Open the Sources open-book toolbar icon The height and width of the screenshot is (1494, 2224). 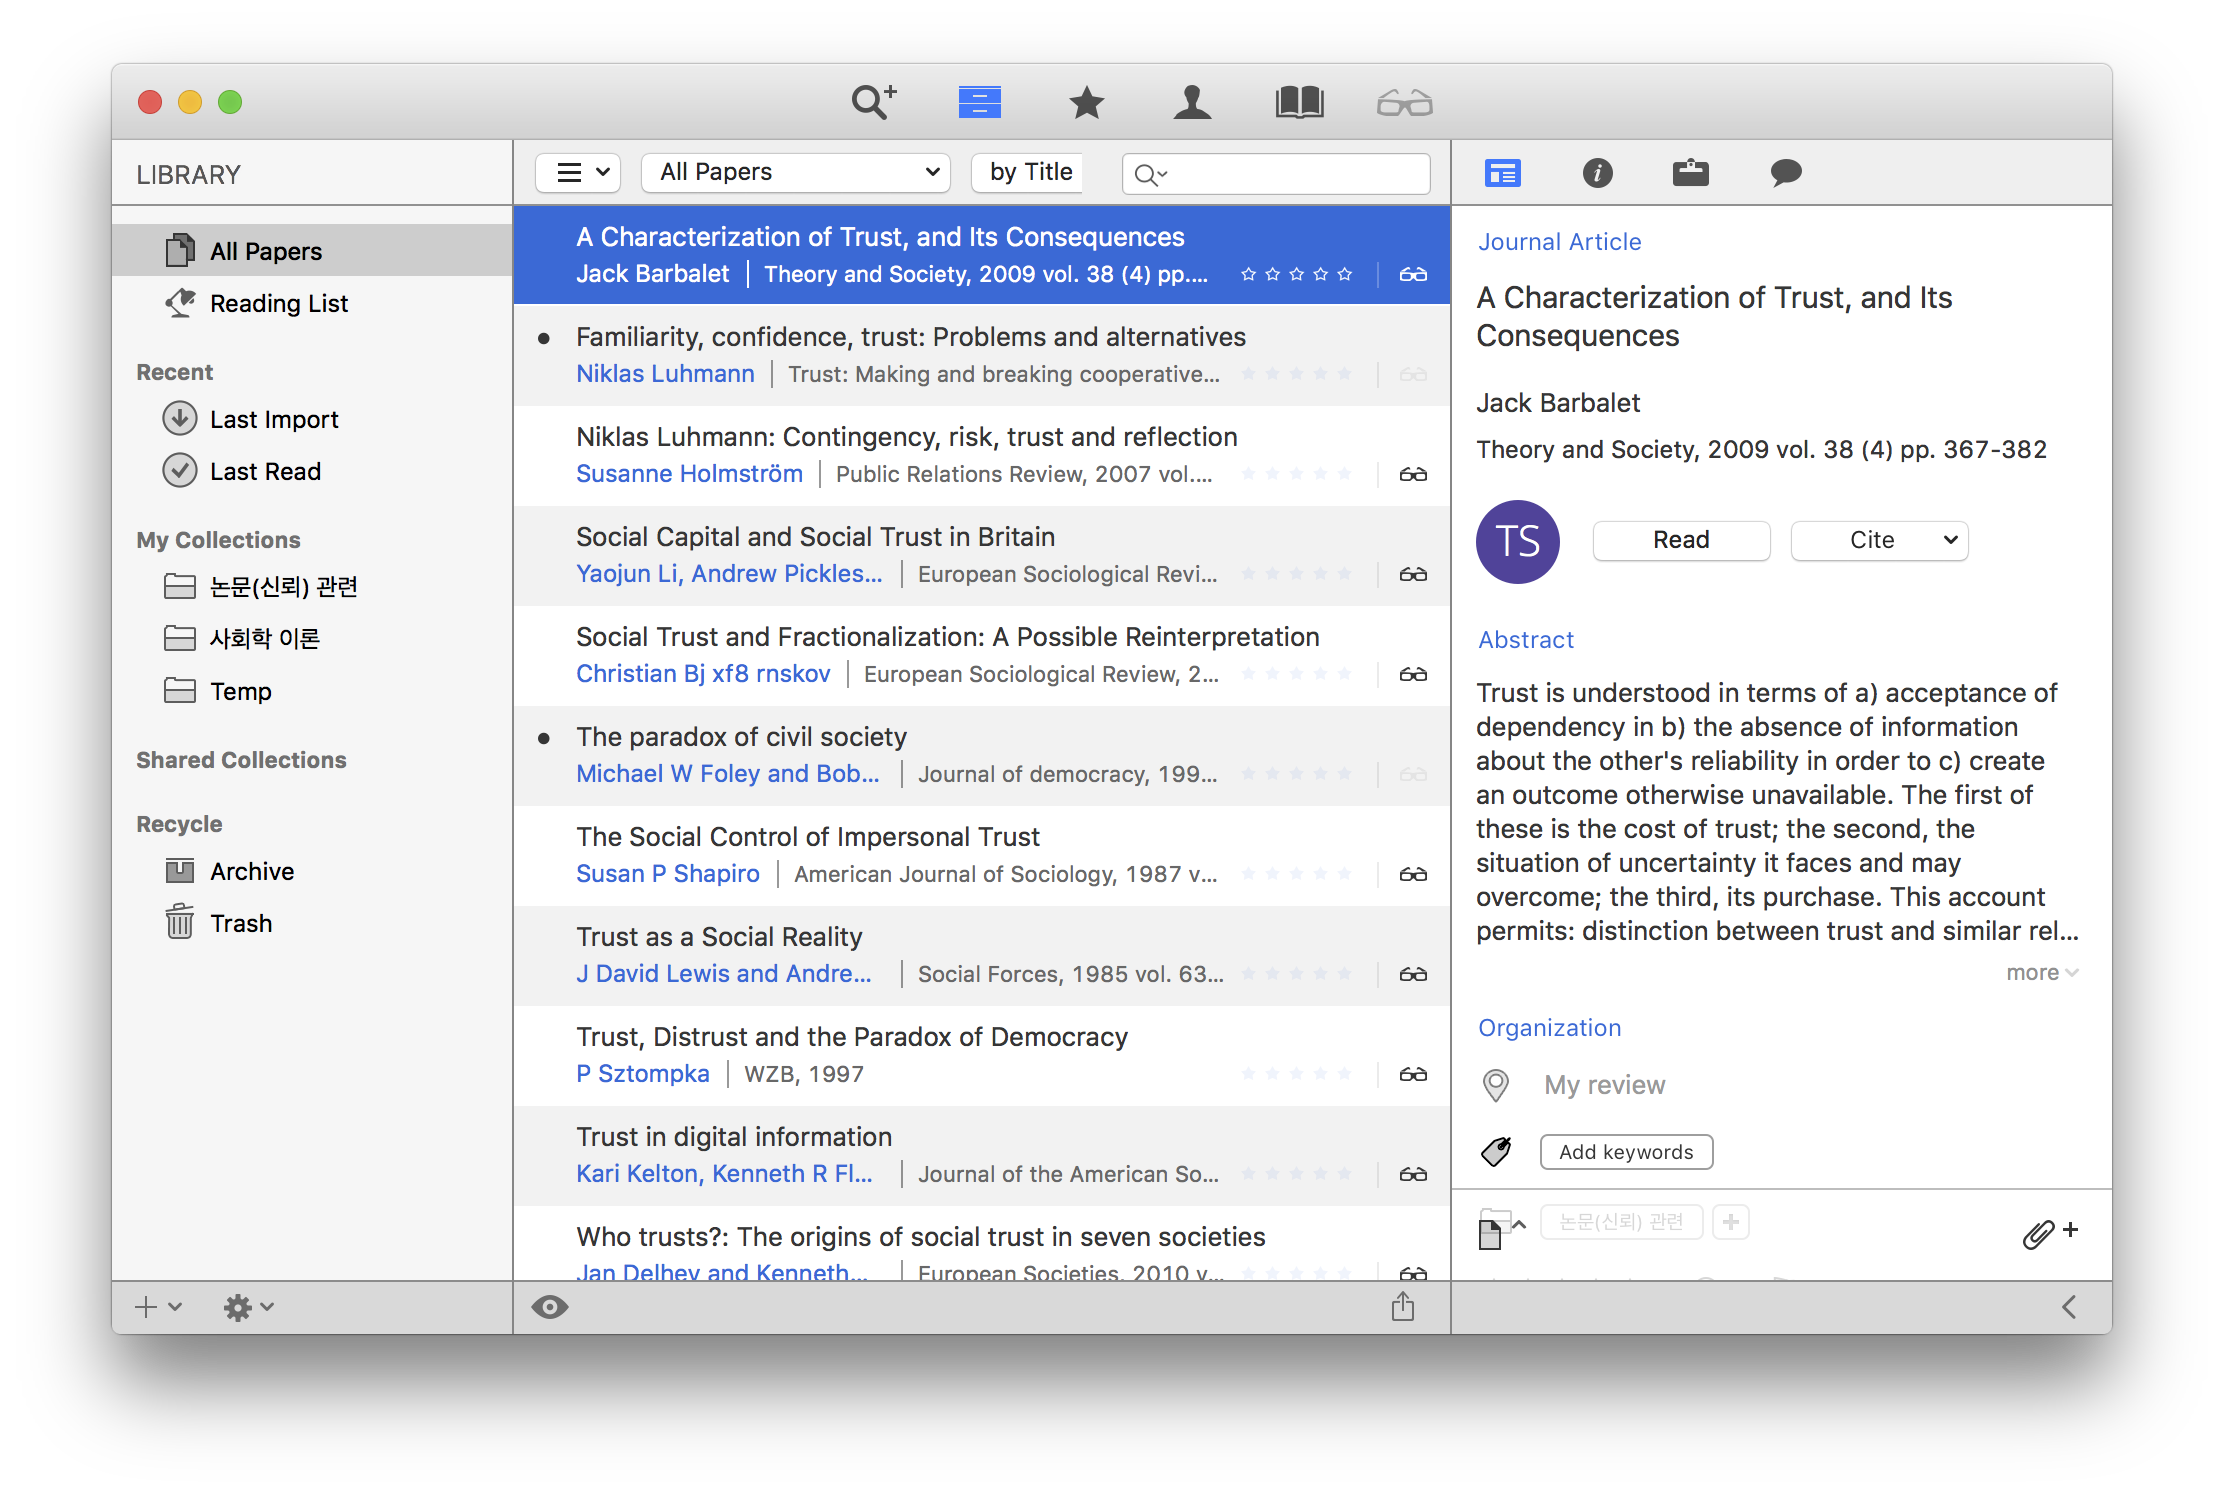(x=1299, y=102)
